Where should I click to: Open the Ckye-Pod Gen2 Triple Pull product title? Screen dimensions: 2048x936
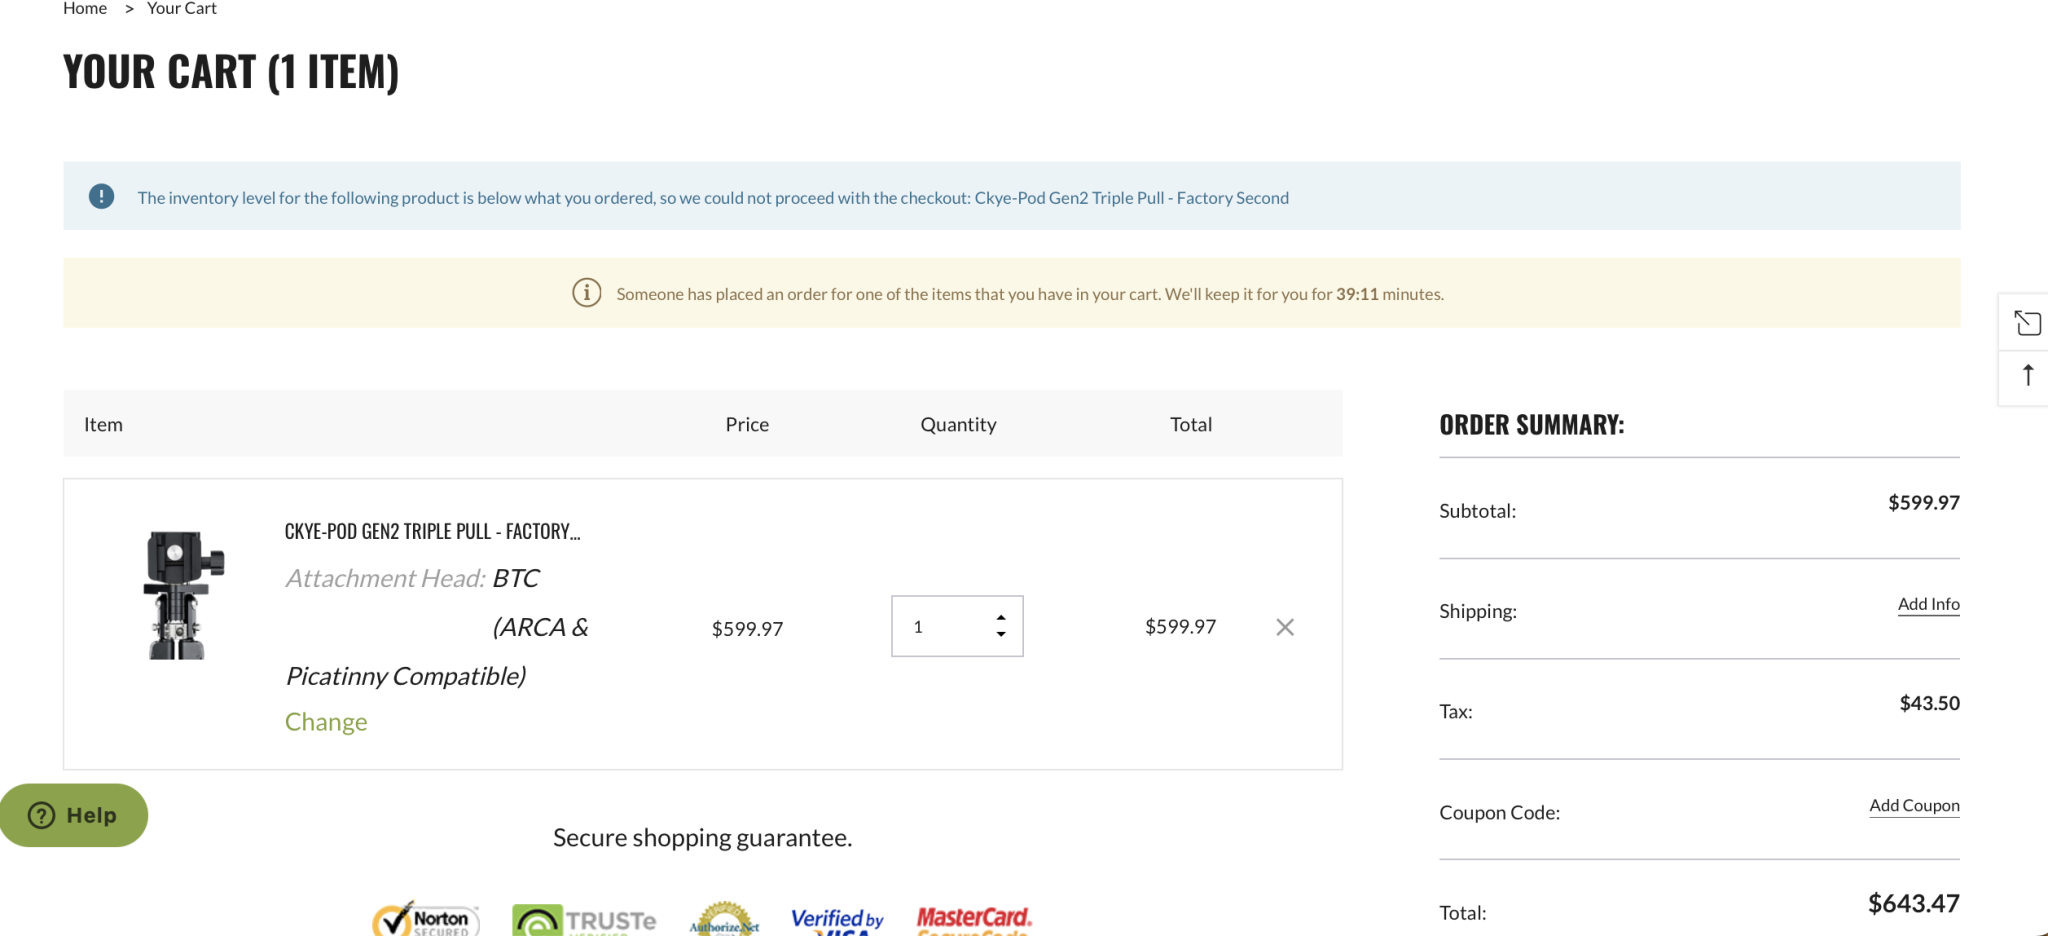click(x=432, y=531)
